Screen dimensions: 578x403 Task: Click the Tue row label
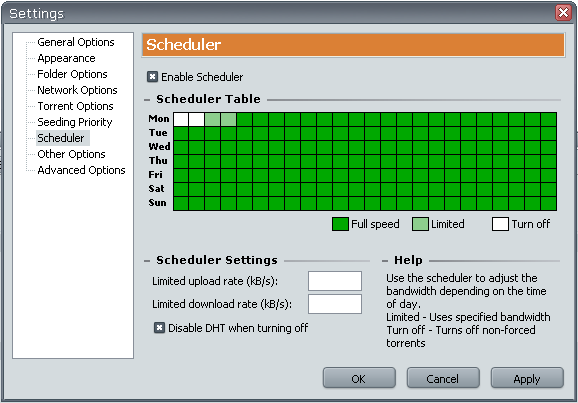[158, 133]
